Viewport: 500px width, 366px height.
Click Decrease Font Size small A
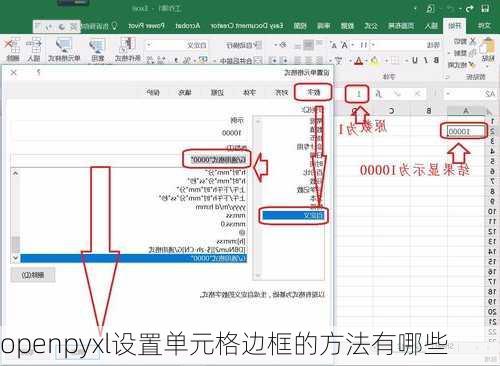pos(334,45)
